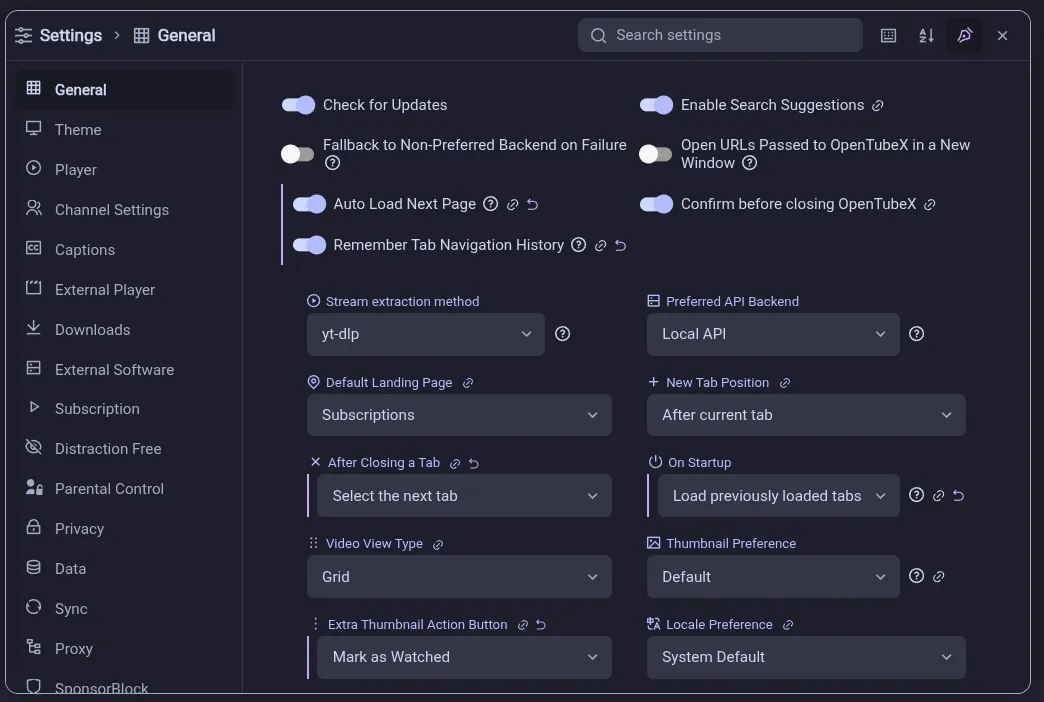
Task: Copy link icon for Auto Load Next Page
Action: [x=512, y=204]
